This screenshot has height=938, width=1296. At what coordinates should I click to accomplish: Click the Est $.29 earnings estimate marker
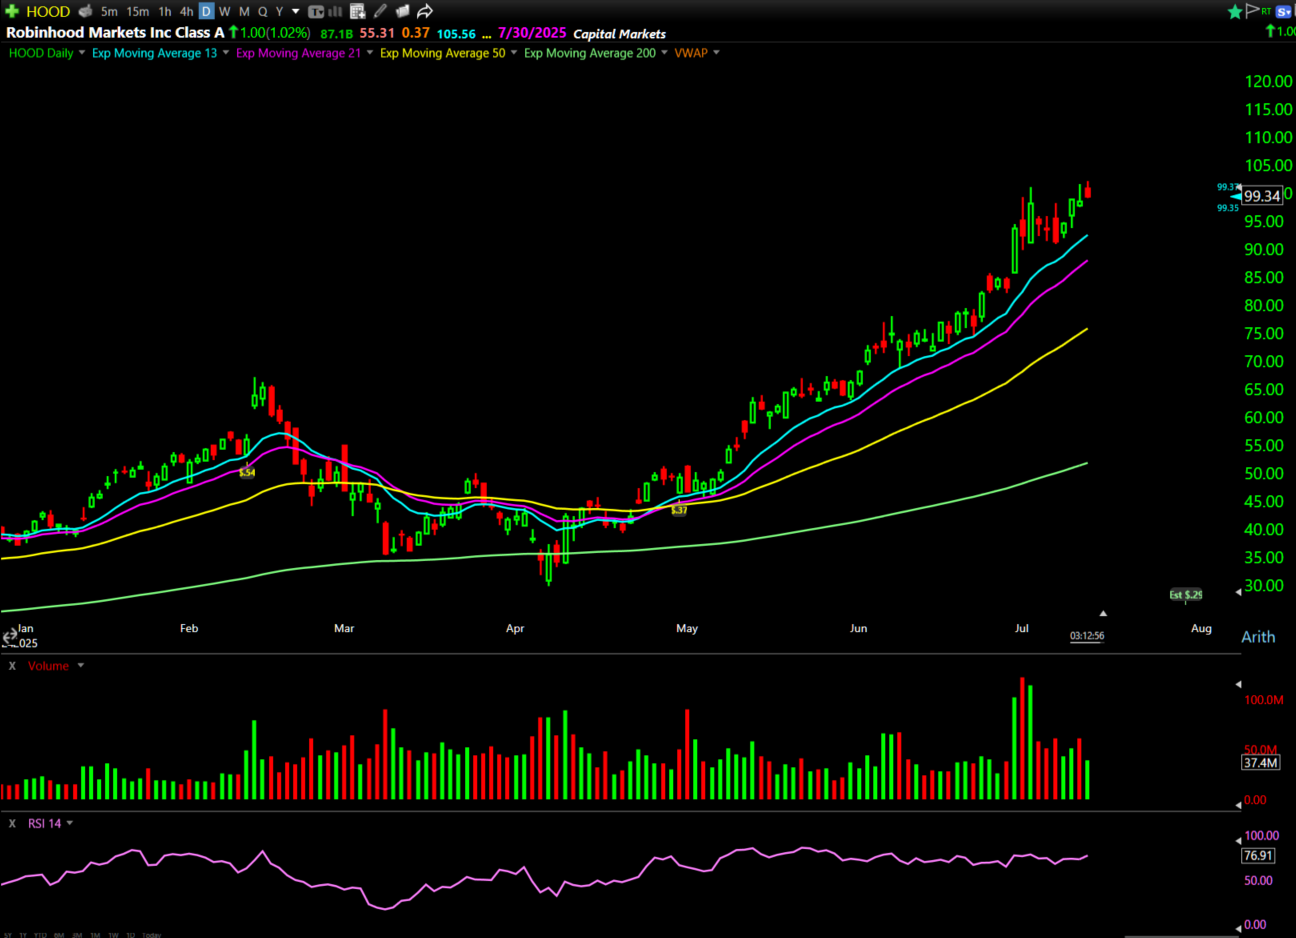click(x=1186, y=595)
